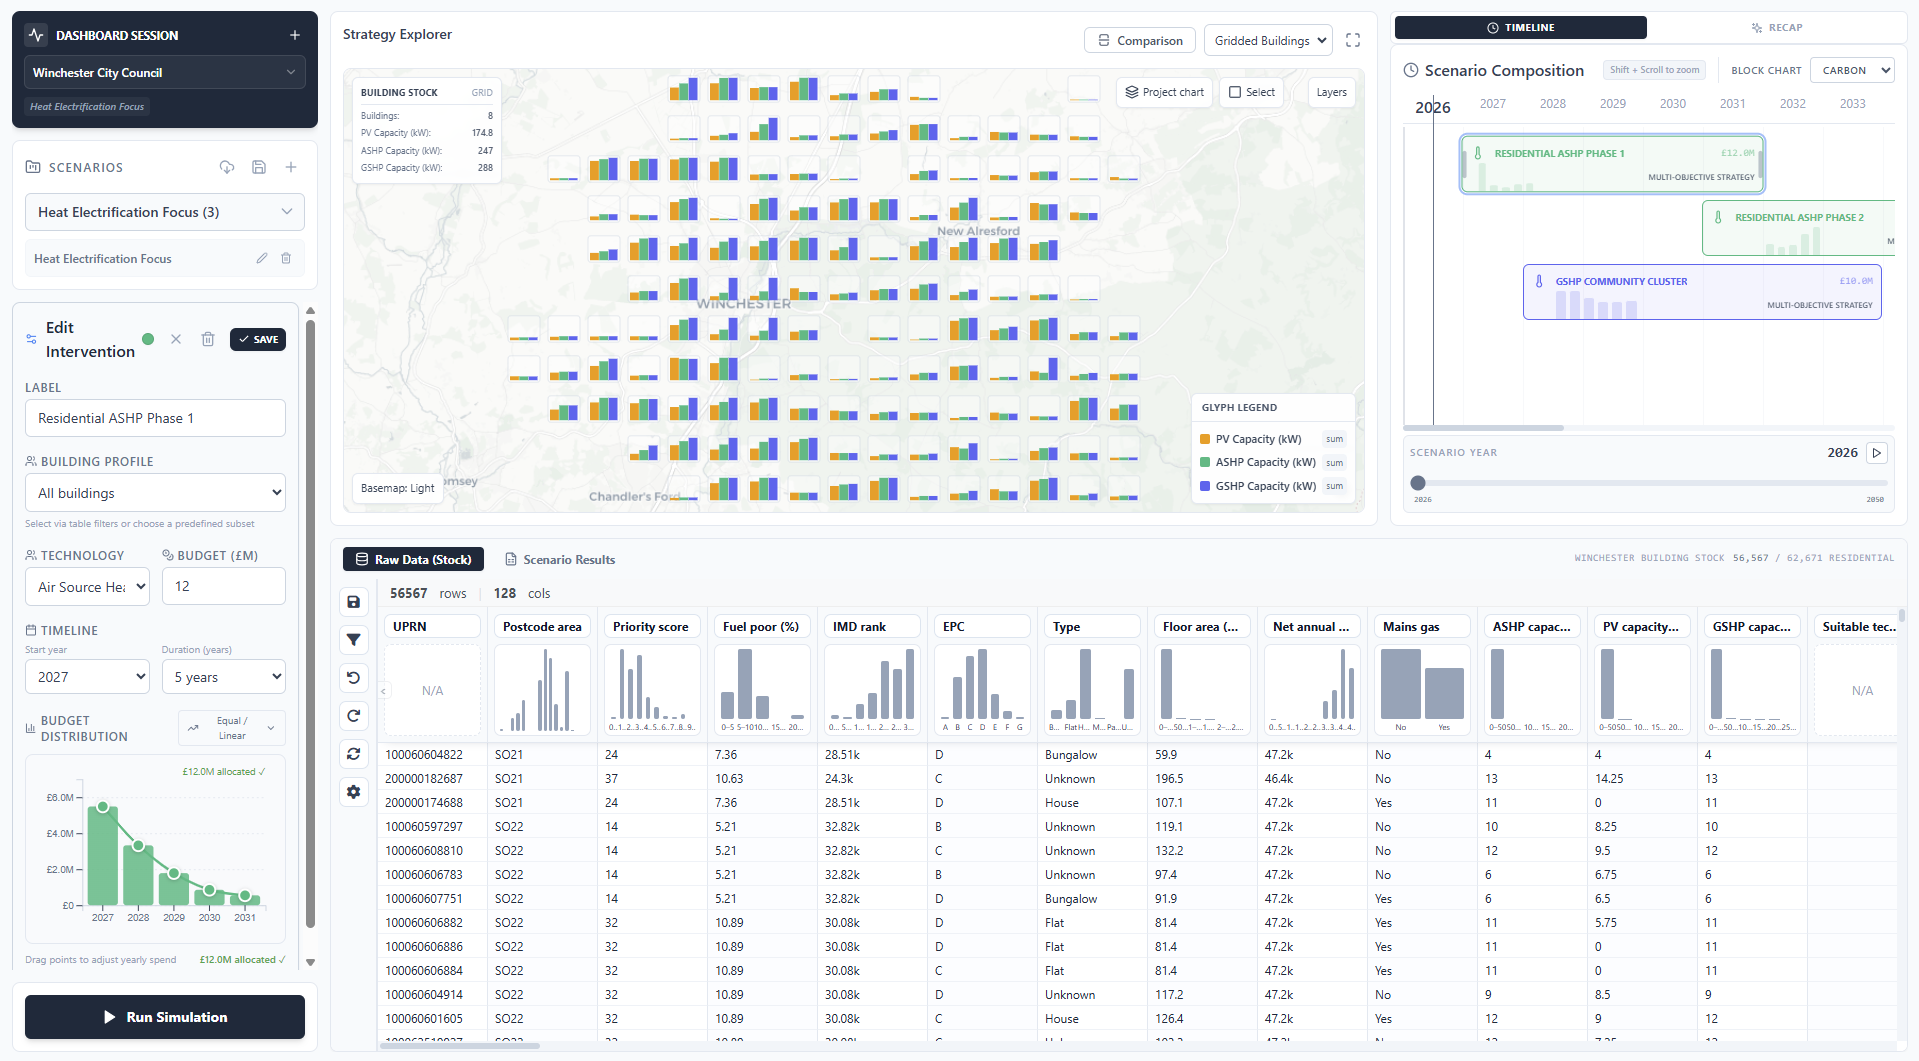
Task: Open the Gridded Buildings dropdown
Action: pos(1267,40)
